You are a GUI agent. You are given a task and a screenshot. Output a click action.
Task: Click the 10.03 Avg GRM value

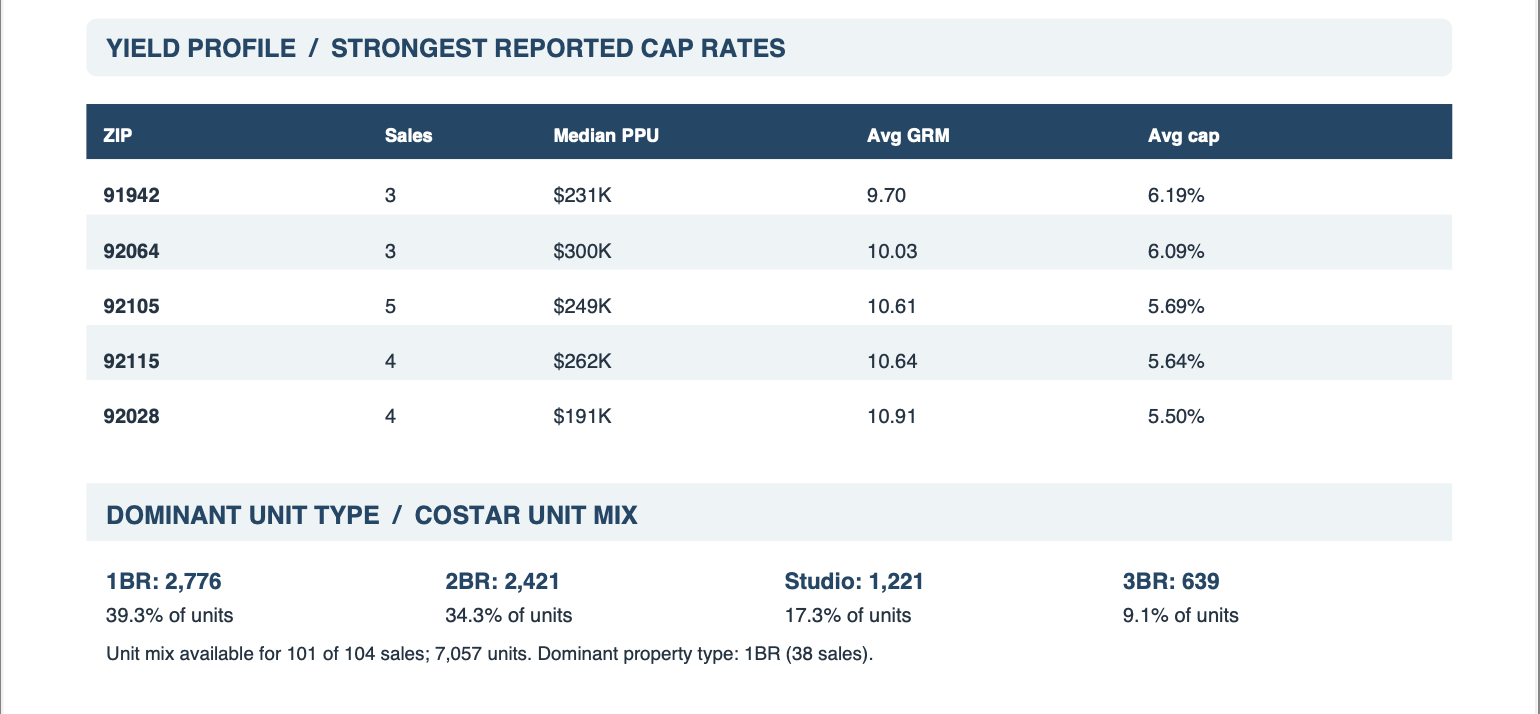[x=892, y=252]
